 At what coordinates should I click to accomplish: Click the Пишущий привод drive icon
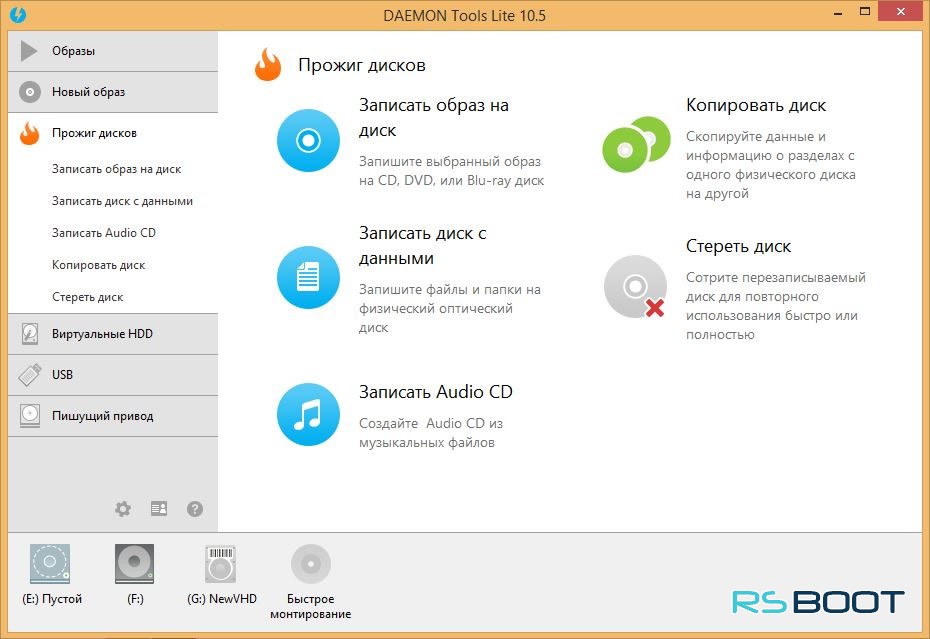[30, 416]
